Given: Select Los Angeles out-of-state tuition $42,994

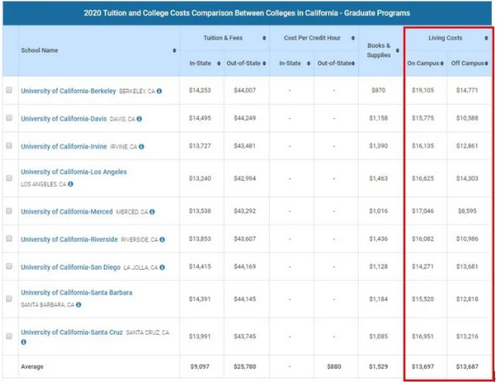Looking at the screenshot, I should click(x=245, y=178).
